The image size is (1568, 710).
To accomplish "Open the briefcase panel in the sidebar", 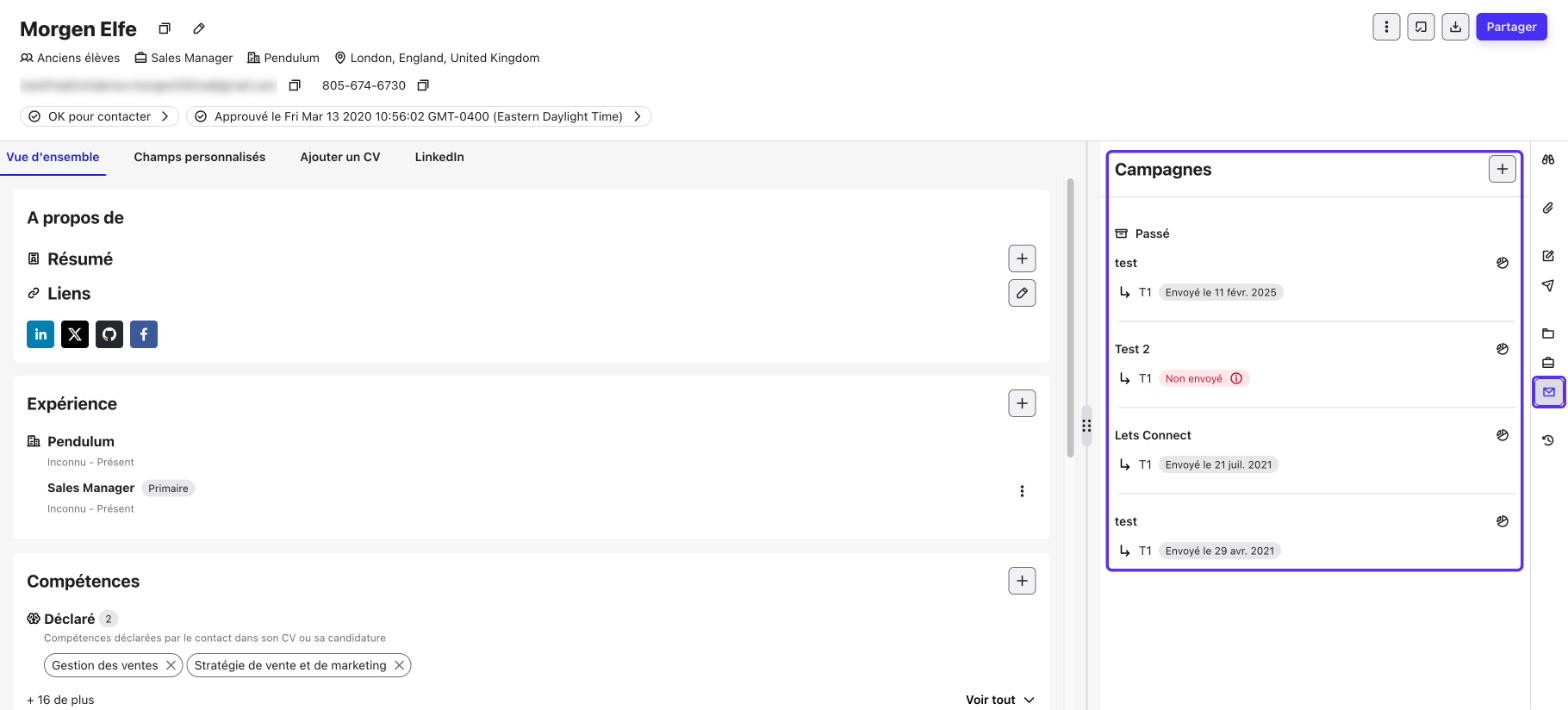I will (1548, 362).
